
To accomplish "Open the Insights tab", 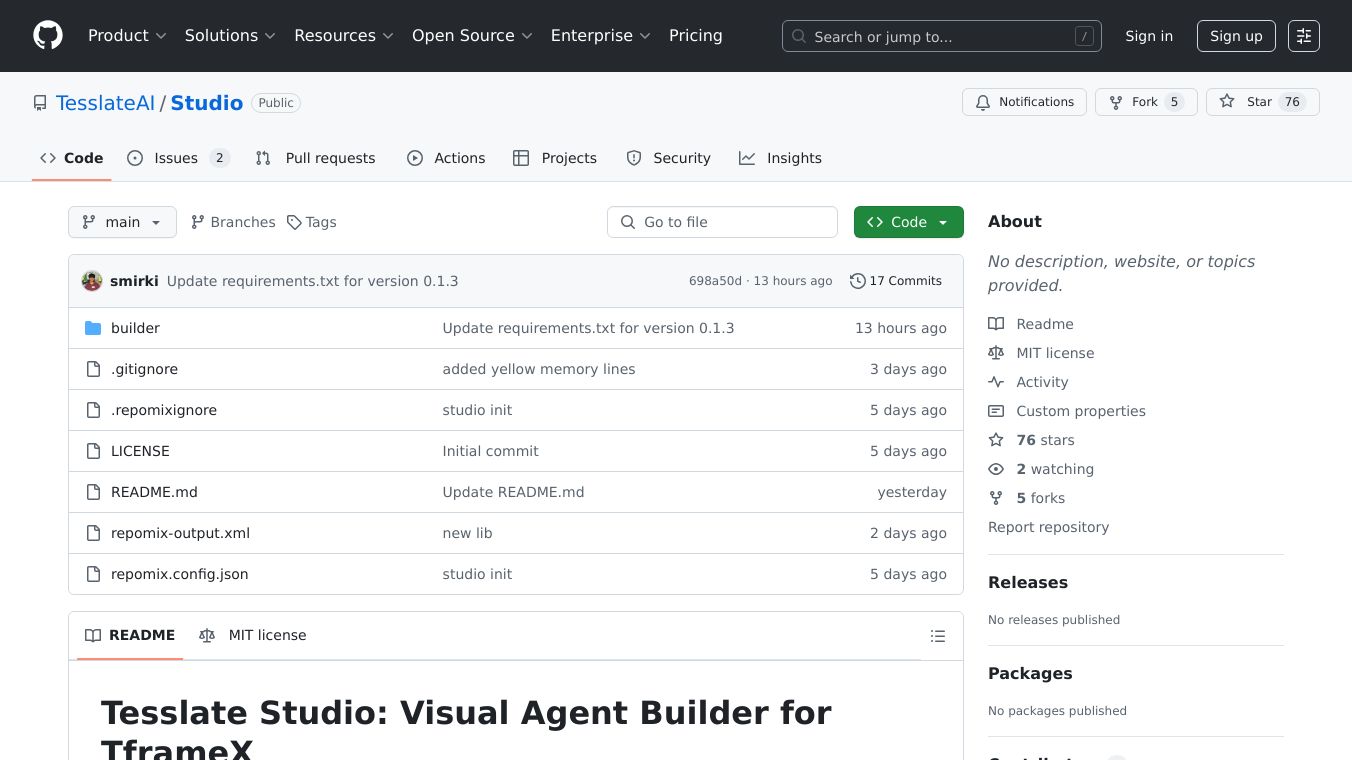I will coord(780,158).
